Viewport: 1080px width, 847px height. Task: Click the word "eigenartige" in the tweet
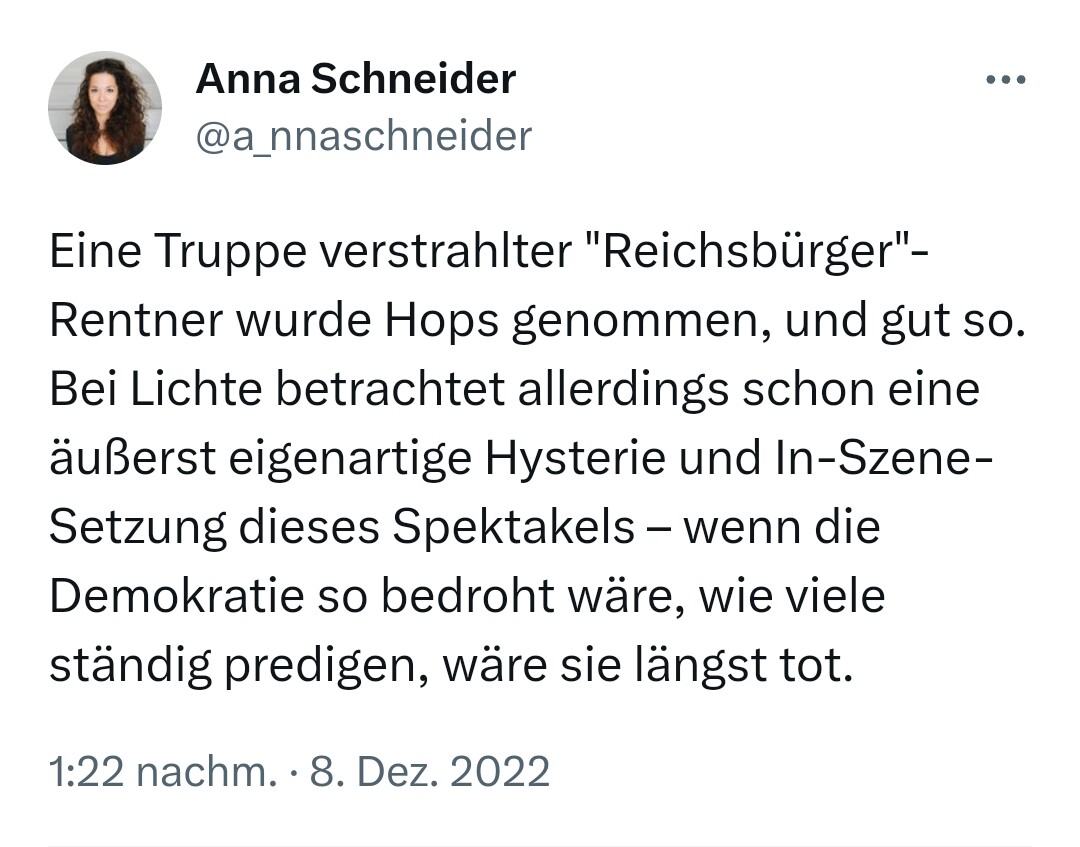pos(349,459)
